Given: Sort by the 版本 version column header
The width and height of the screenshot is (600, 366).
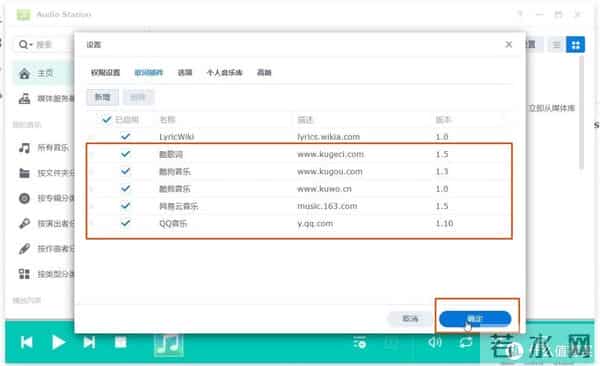Looking at the screenshot, I should coord(443,120).
